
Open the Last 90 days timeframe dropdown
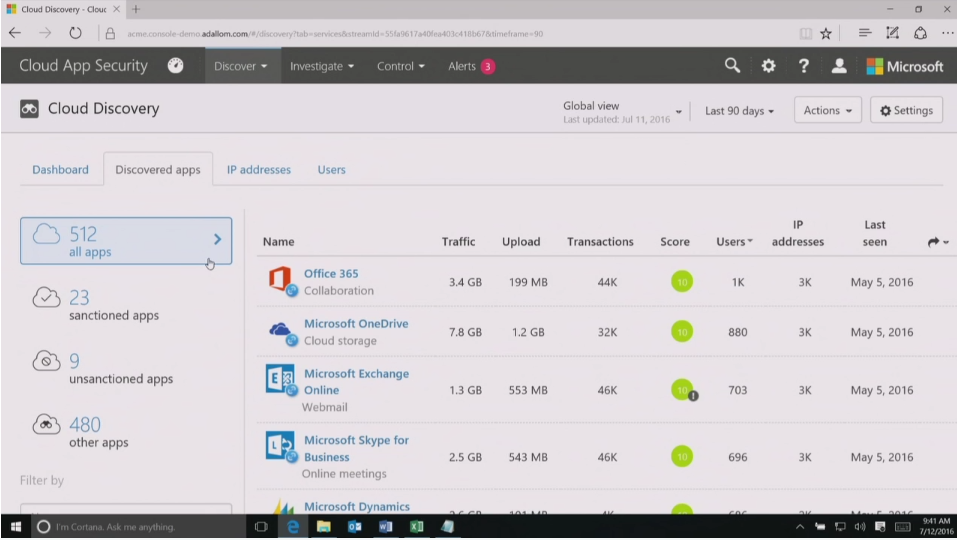pos(739,111)
